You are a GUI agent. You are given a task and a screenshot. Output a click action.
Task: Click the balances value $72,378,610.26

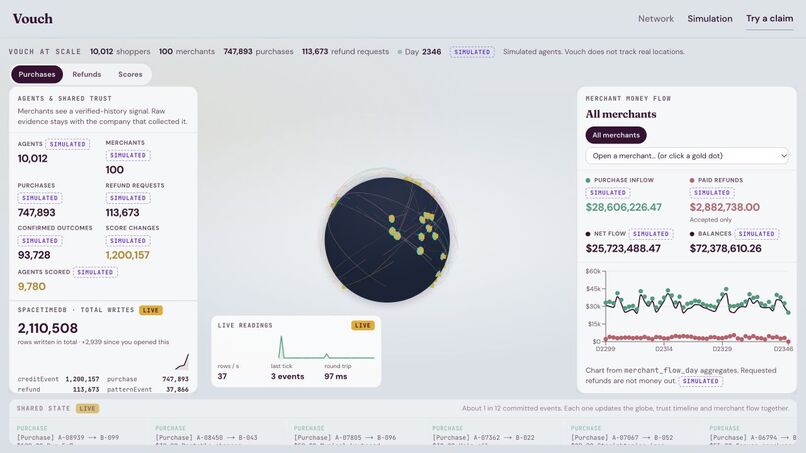725,248
